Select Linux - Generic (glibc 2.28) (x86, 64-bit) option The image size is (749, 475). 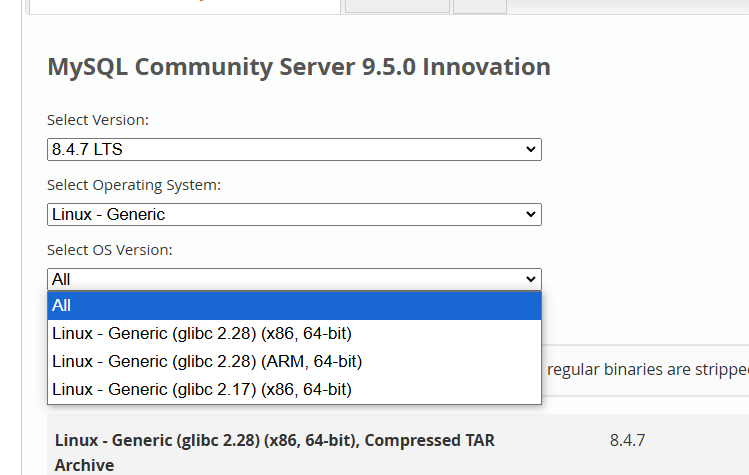294,334
